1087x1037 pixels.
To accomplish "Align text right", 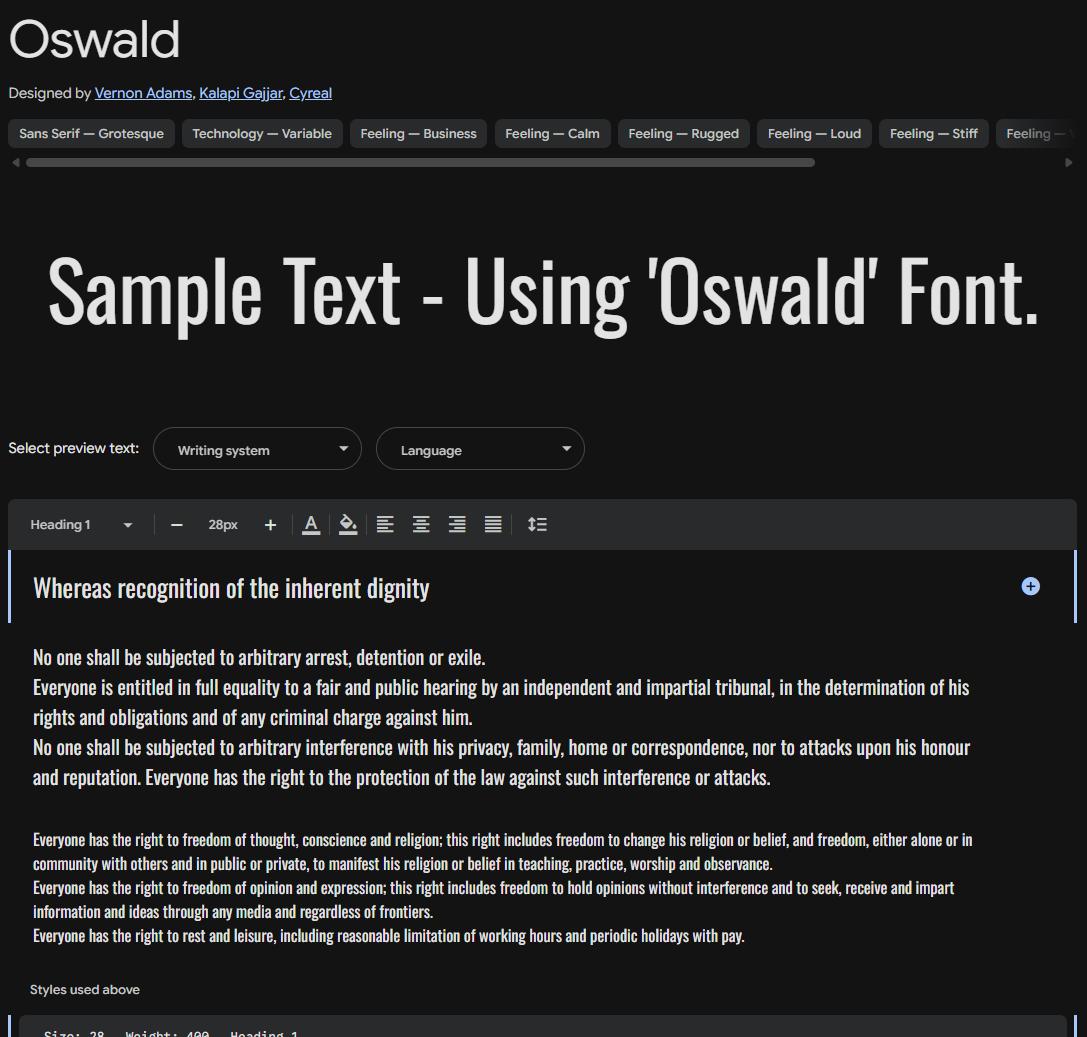I will click(x=457, y=525).
